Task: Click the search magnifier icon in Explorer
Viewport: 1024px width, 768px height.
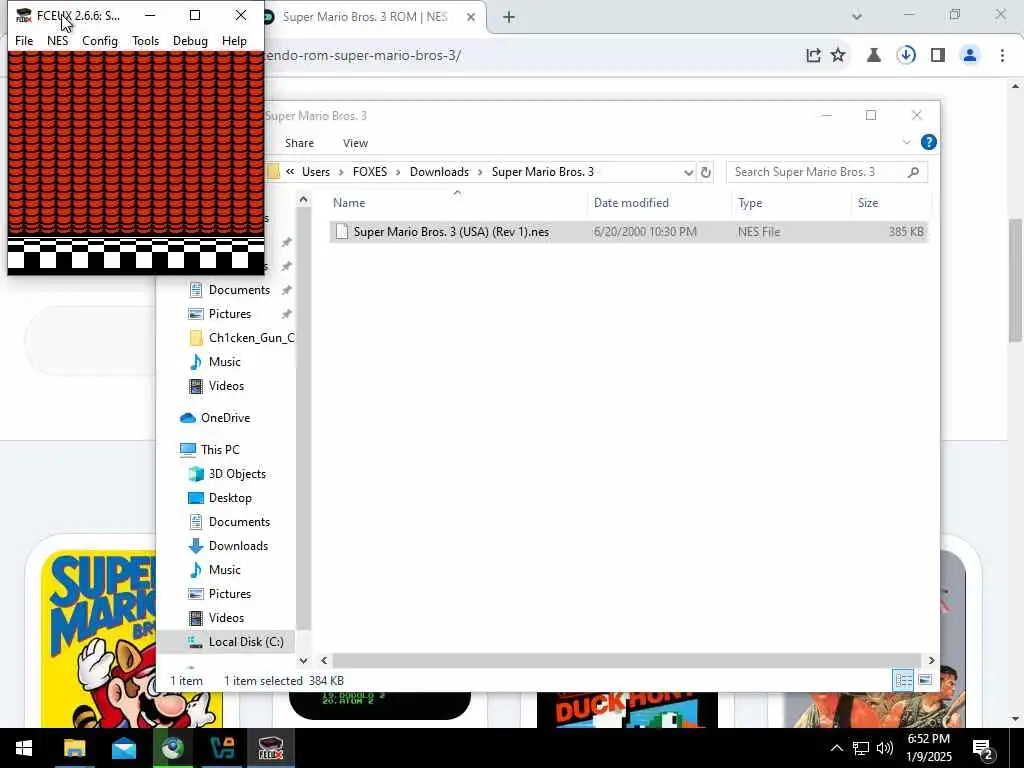Action: click(914, 172)
